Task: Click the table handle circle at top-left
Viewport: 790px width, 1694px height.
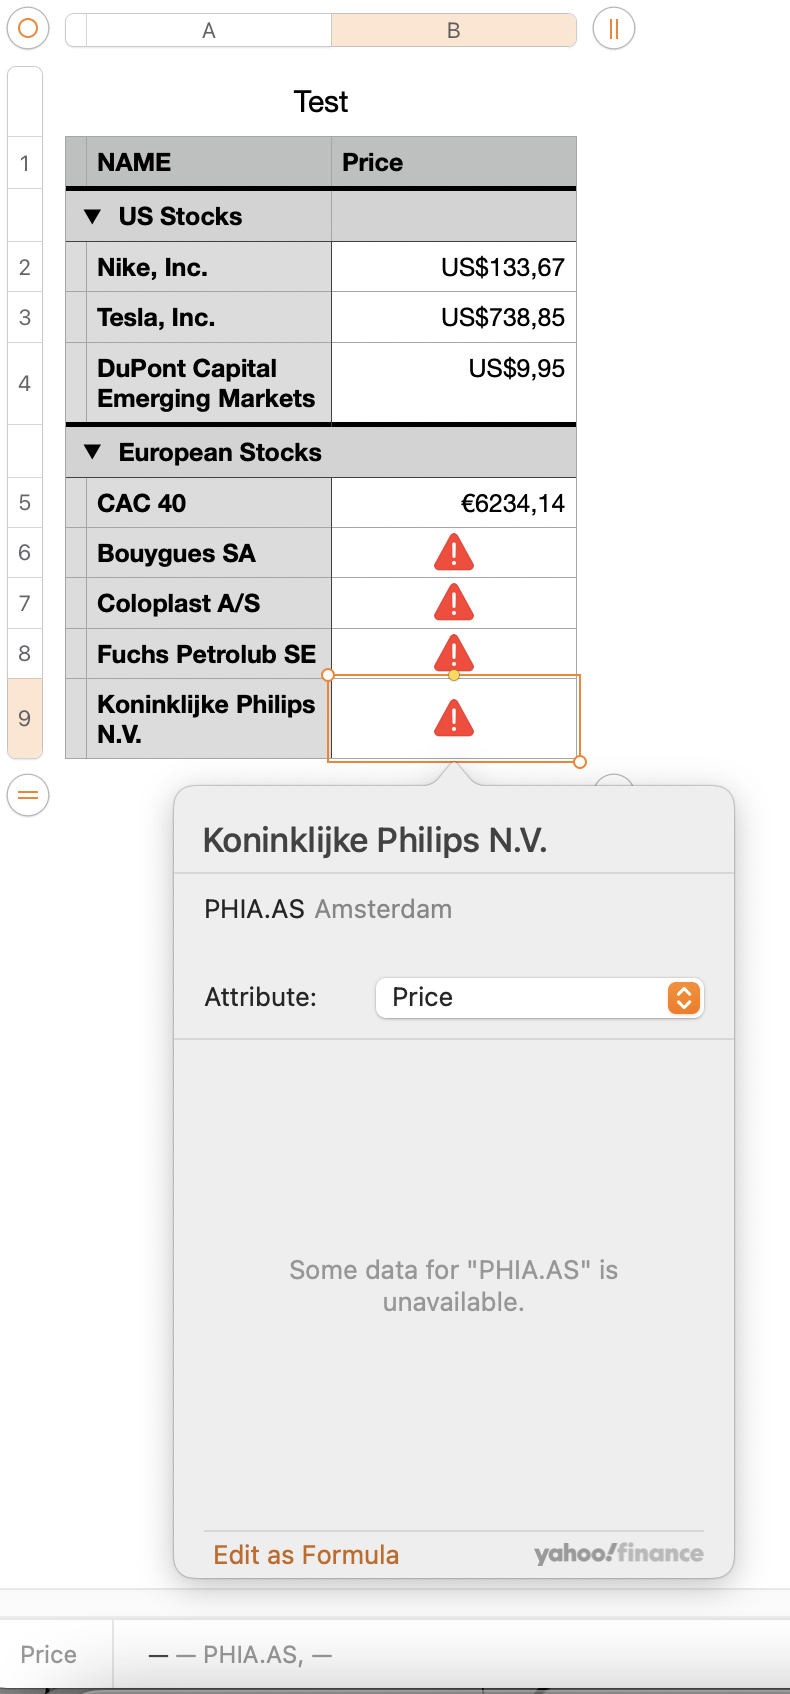Action: click(28, 28)
